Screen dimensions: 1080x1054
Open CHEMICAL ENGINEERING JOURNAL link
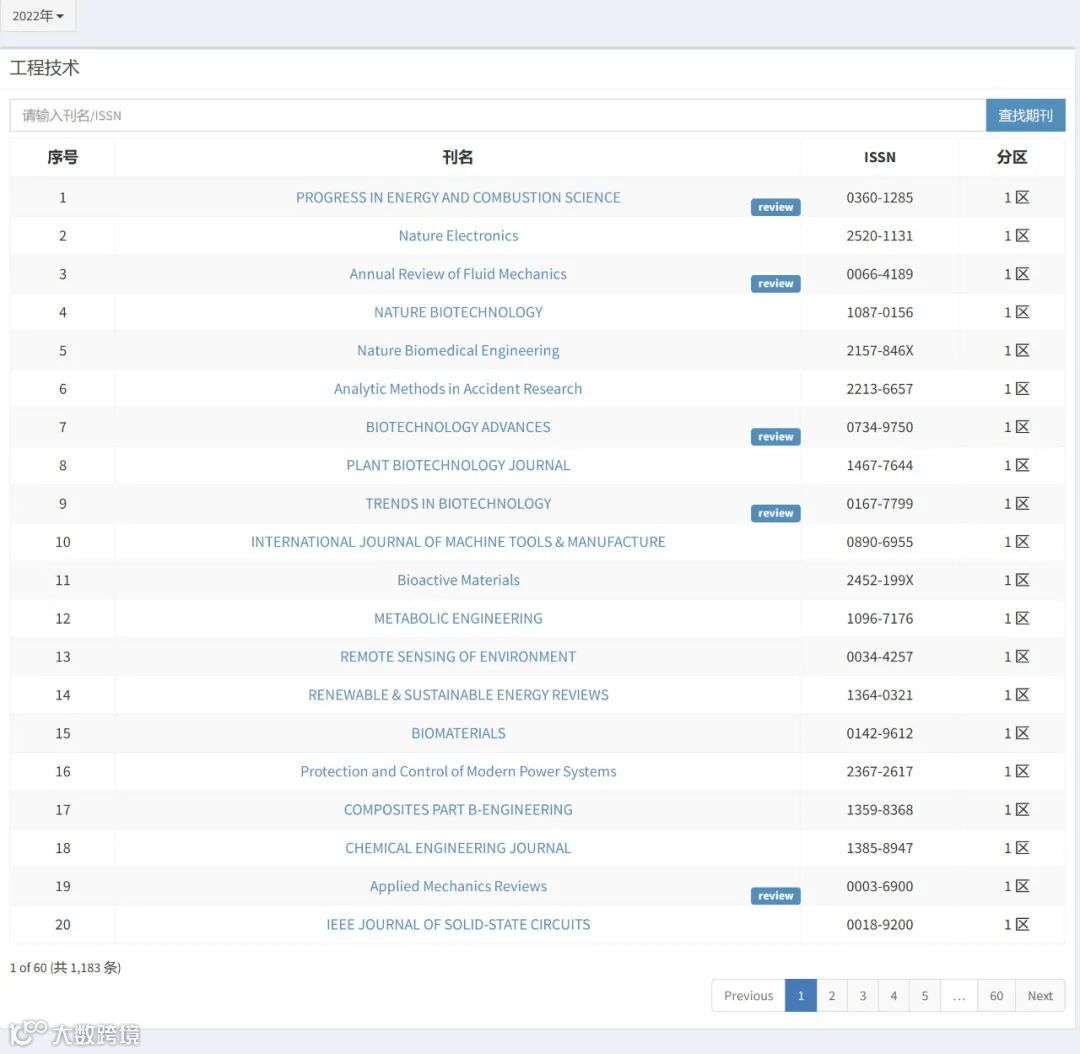(x=458, y=848)
